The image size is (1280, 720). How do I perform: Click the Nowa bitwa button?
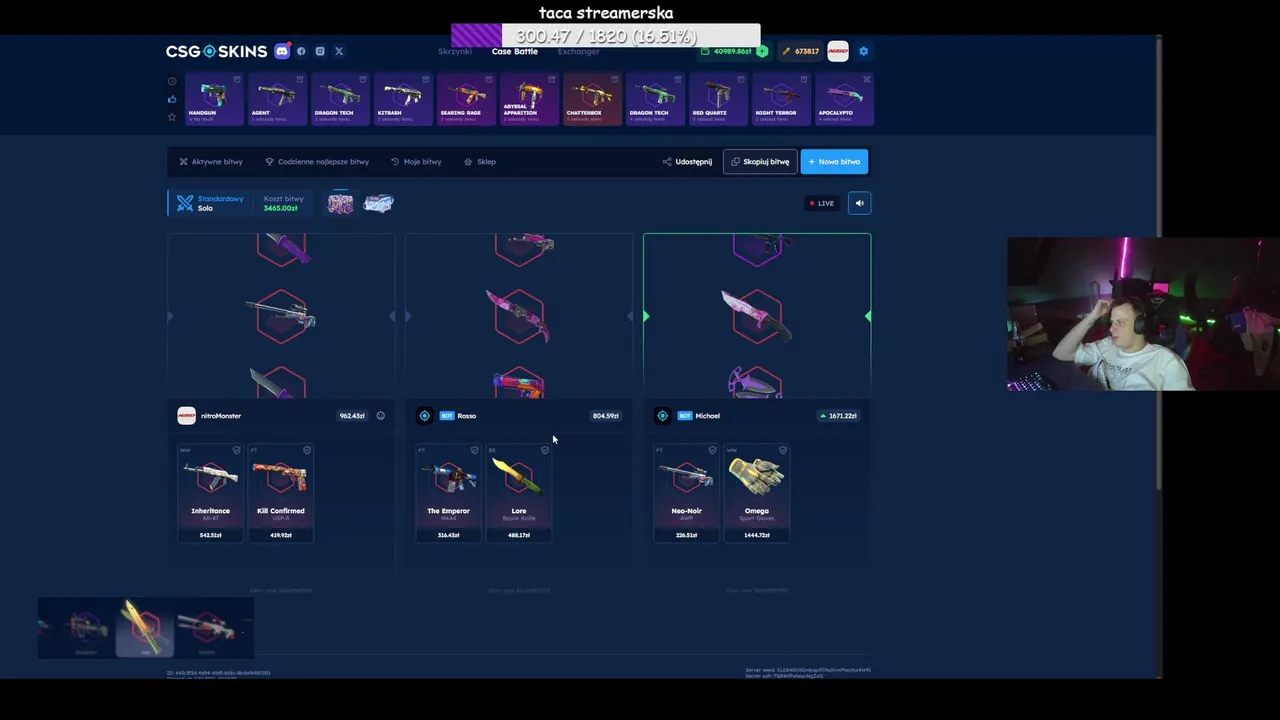(x=834, y=161)
